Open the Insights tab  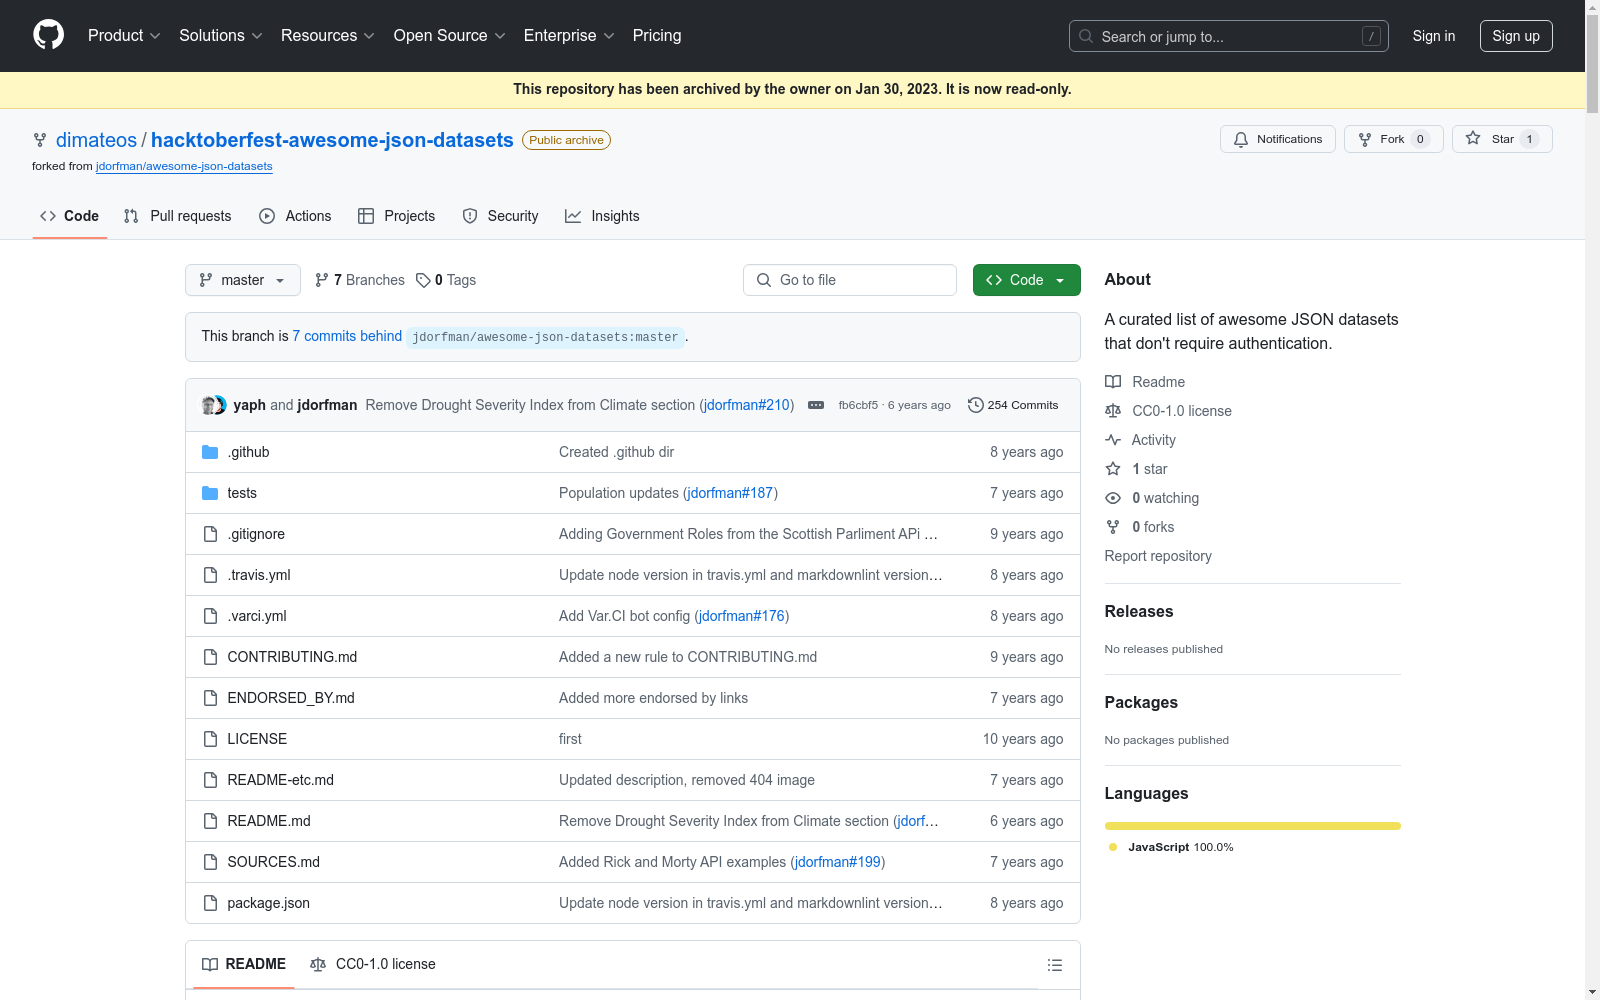602,216
